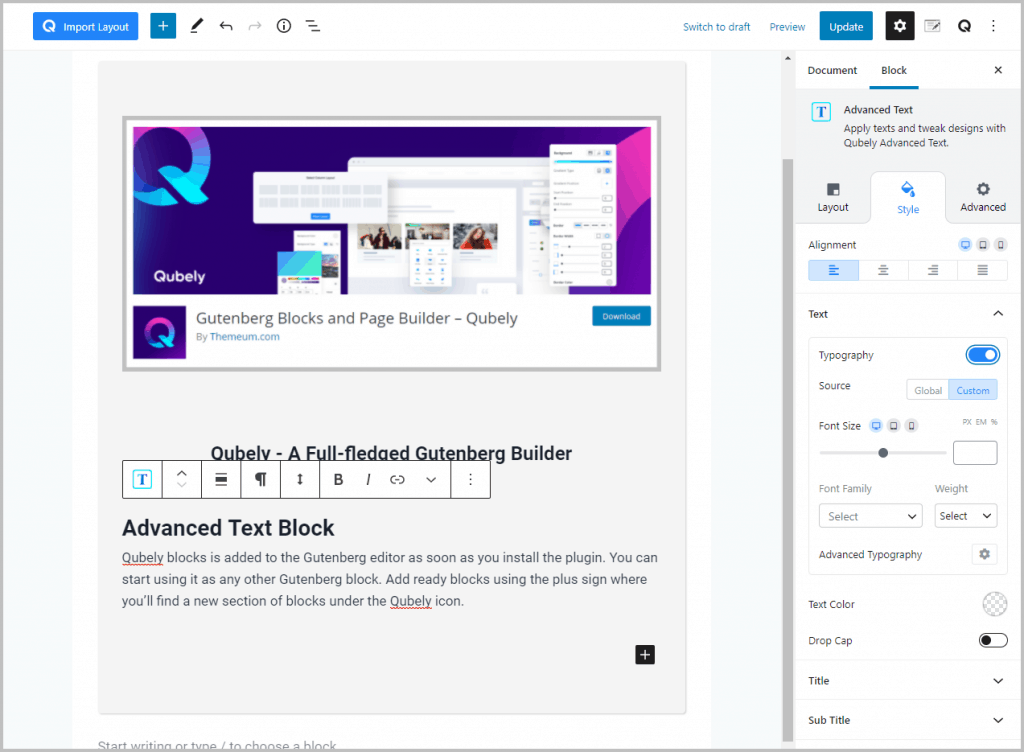Toggle the settings gear sidebar
Viewport: 1024px width, 752px height.
click(x=900, y=26)
